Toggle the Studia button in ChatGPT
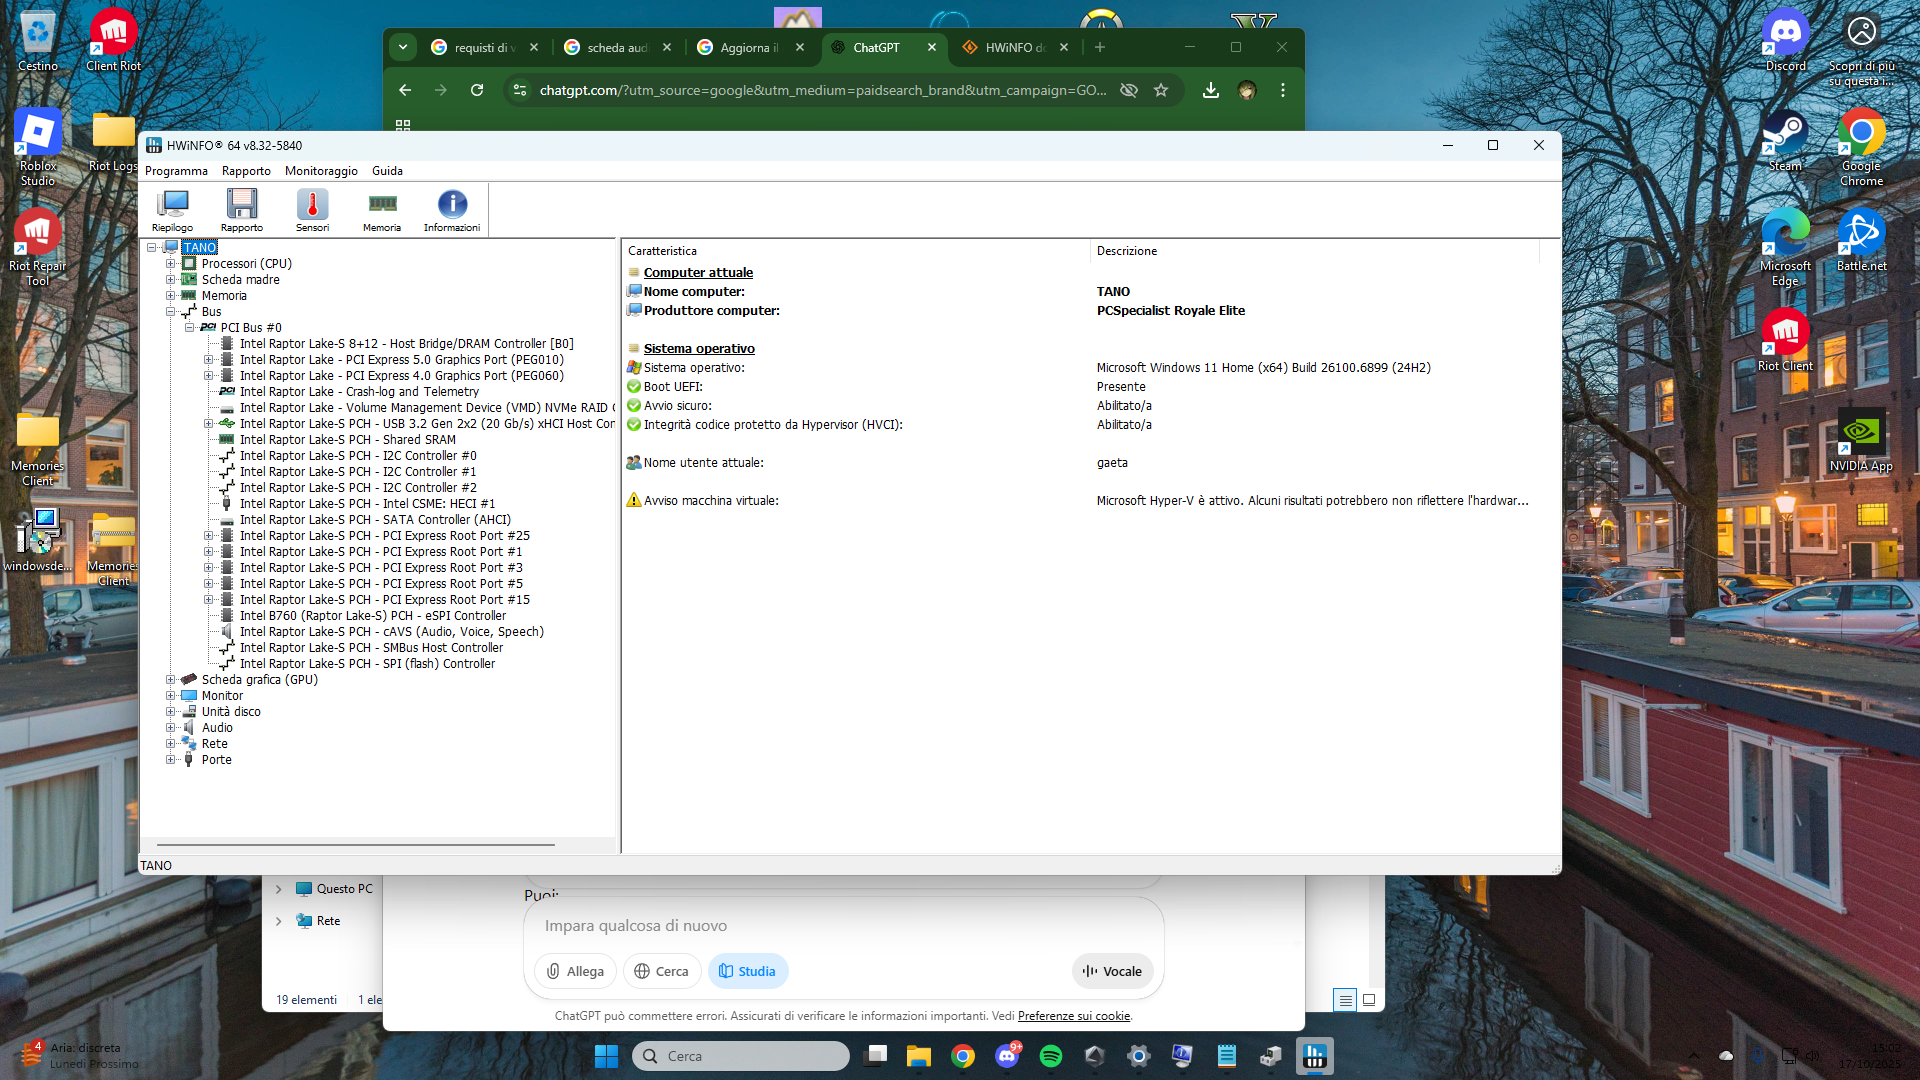The height and width of the screenshot is (1080, 1920). pyautogui.click(x=748, y=971)
